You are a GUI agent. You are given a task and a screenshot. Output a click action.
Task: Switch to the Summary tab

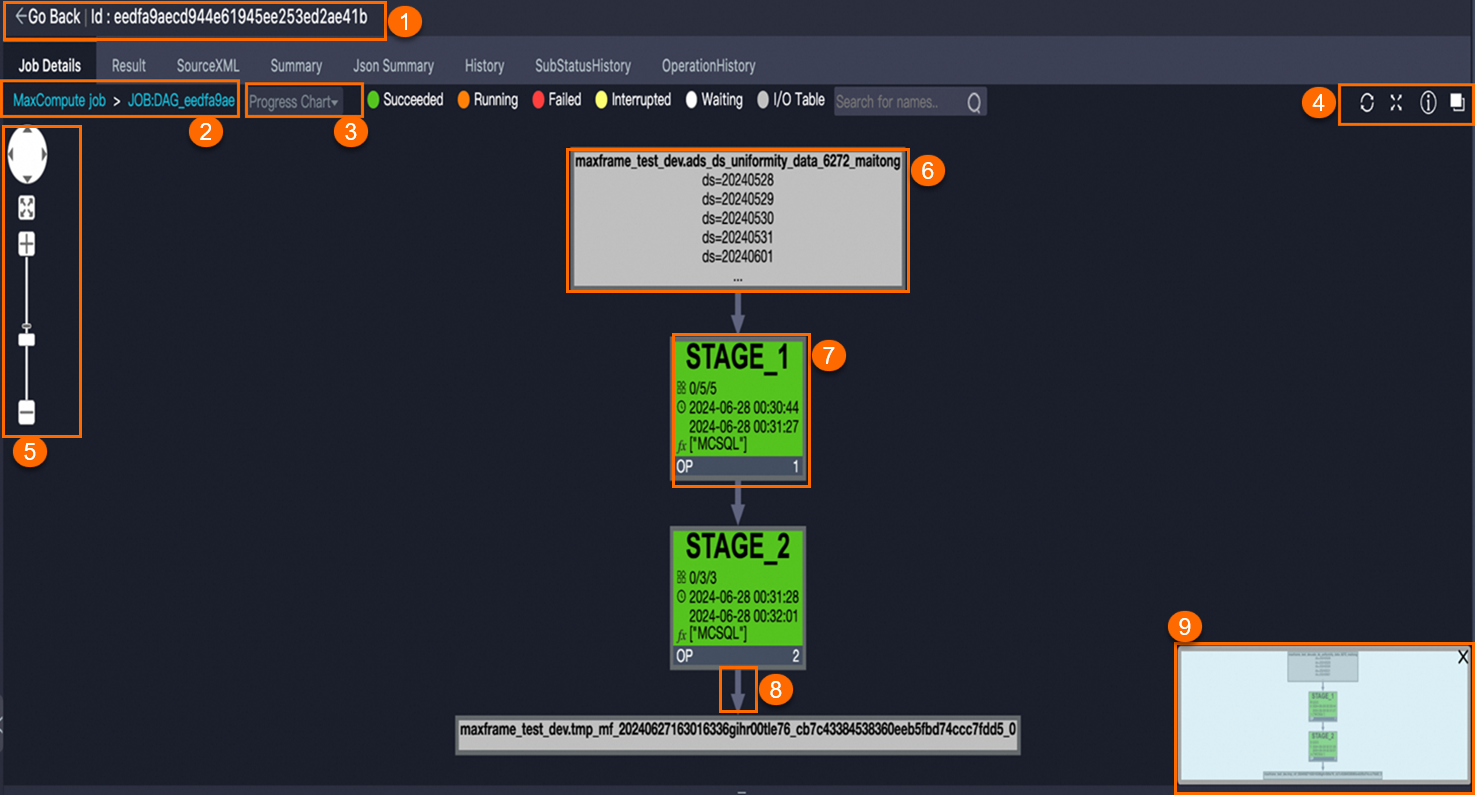pyautogui.click(x=296, y=66)
